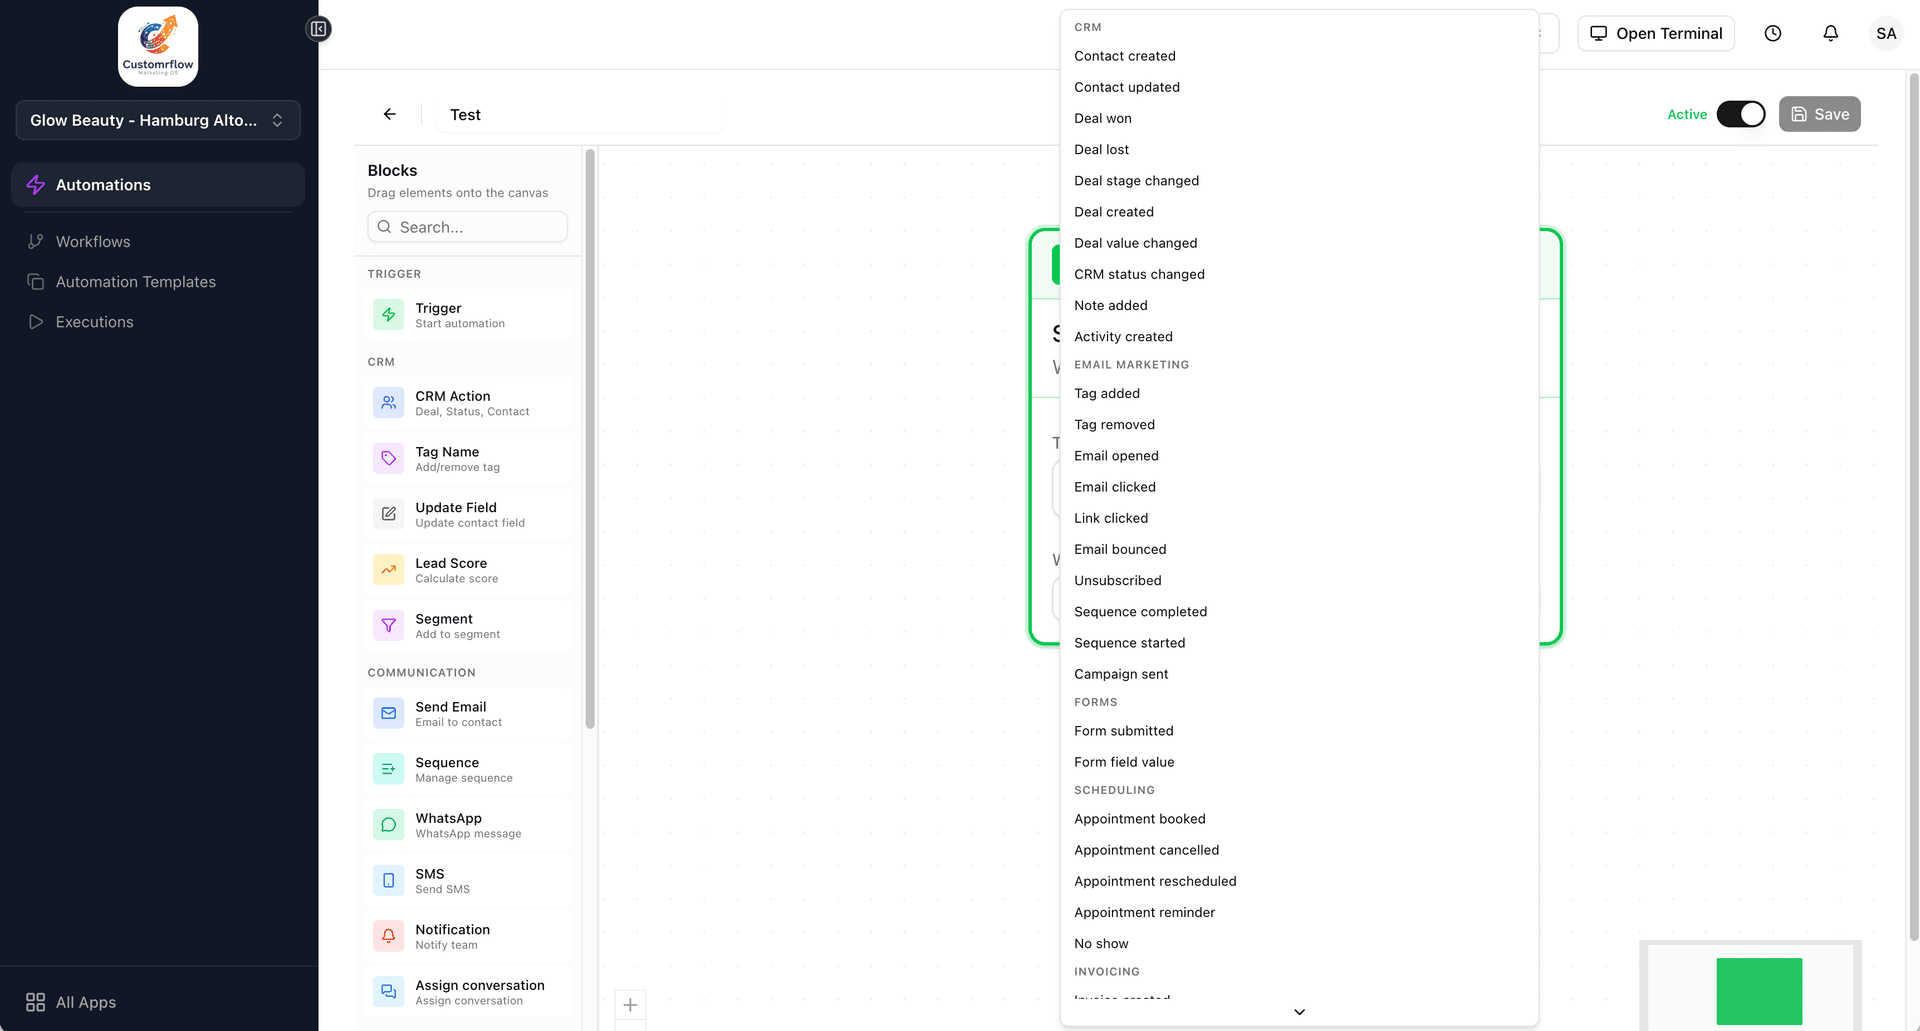The image size is (1920, 1031).
Task: Open Terminal button in header
Action: (x=1656, y=33)
